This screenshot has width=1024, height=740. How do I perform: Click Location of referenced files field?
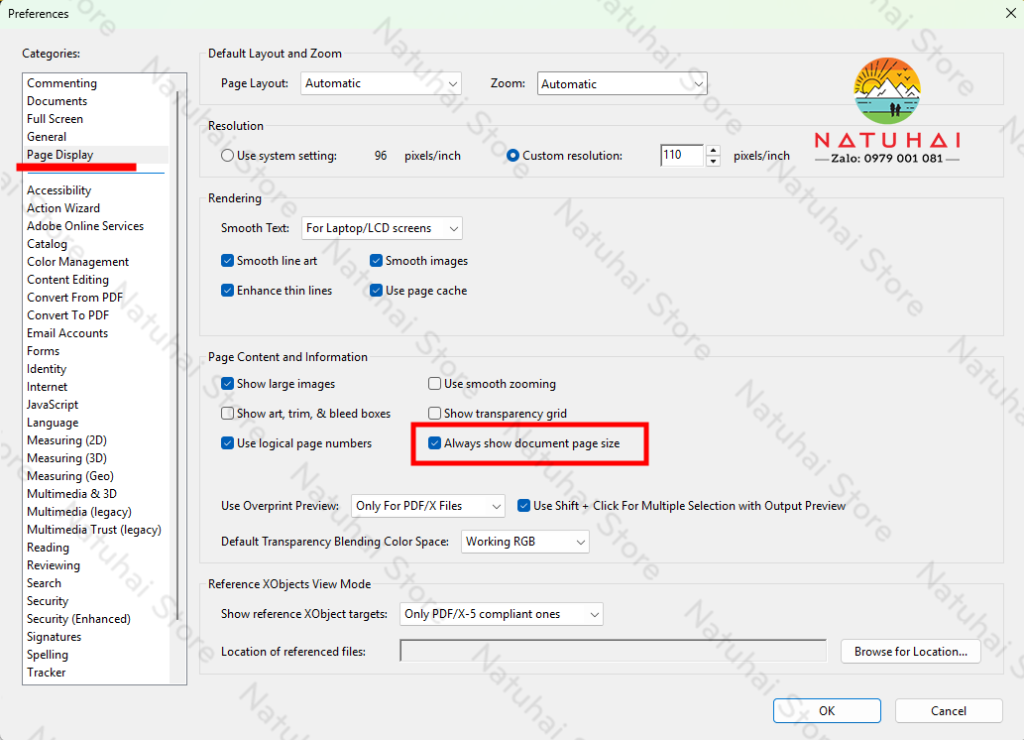613,651
